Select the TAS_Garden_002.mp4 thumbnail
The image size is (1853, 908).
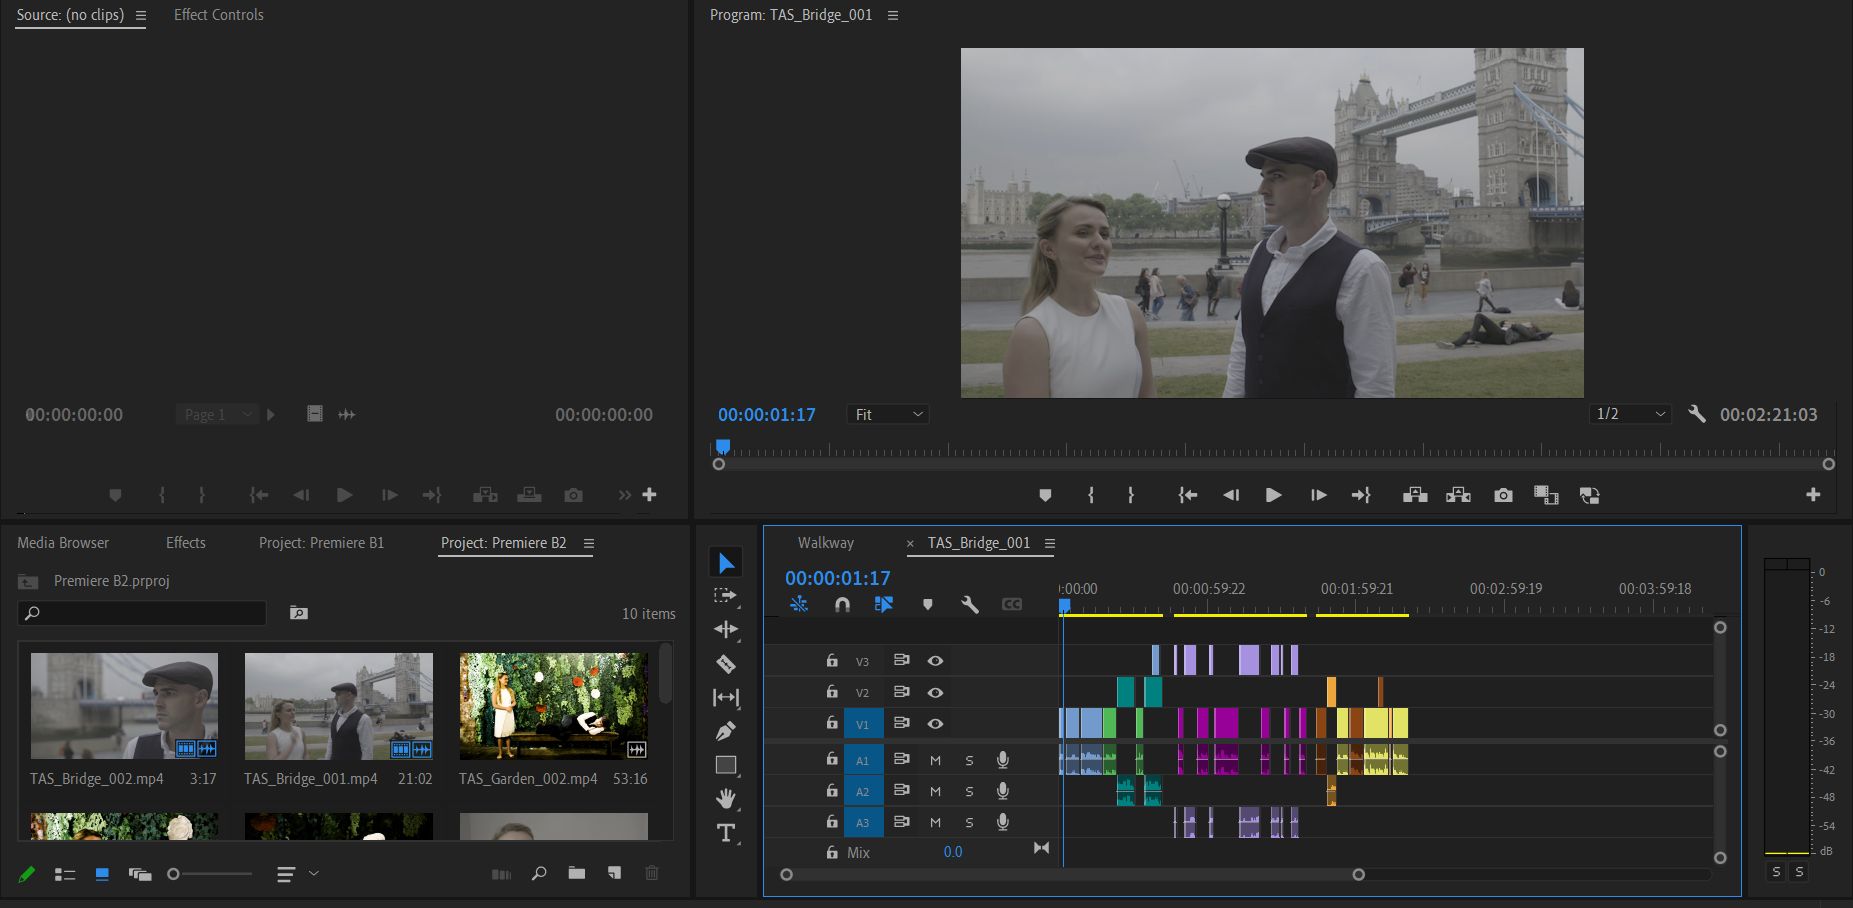[554, 706]
